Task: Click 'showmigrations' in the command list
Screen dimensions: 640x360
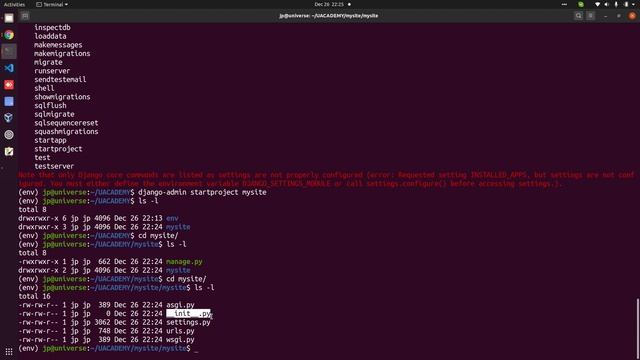Action: point(62,97)
